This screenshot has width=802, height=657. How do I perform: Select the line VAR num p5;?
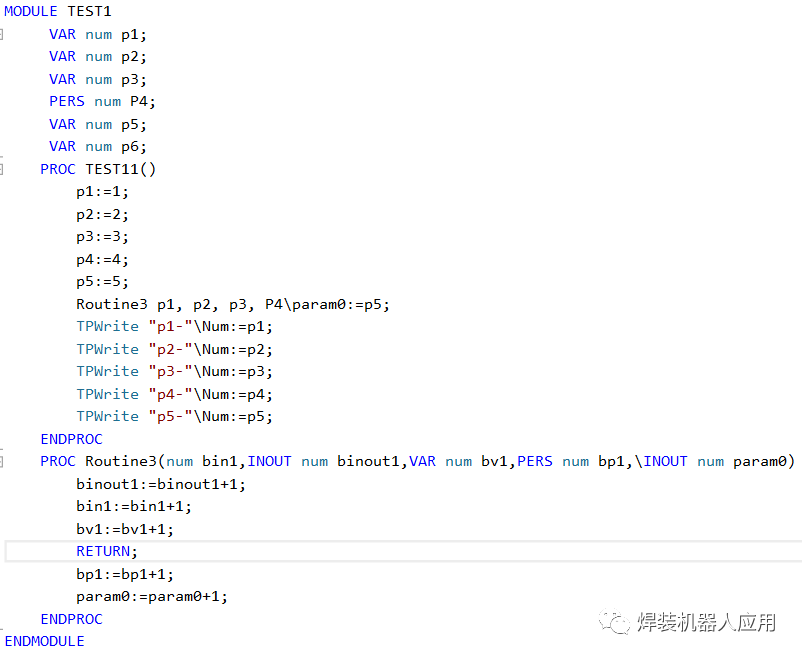pos(98,125)
